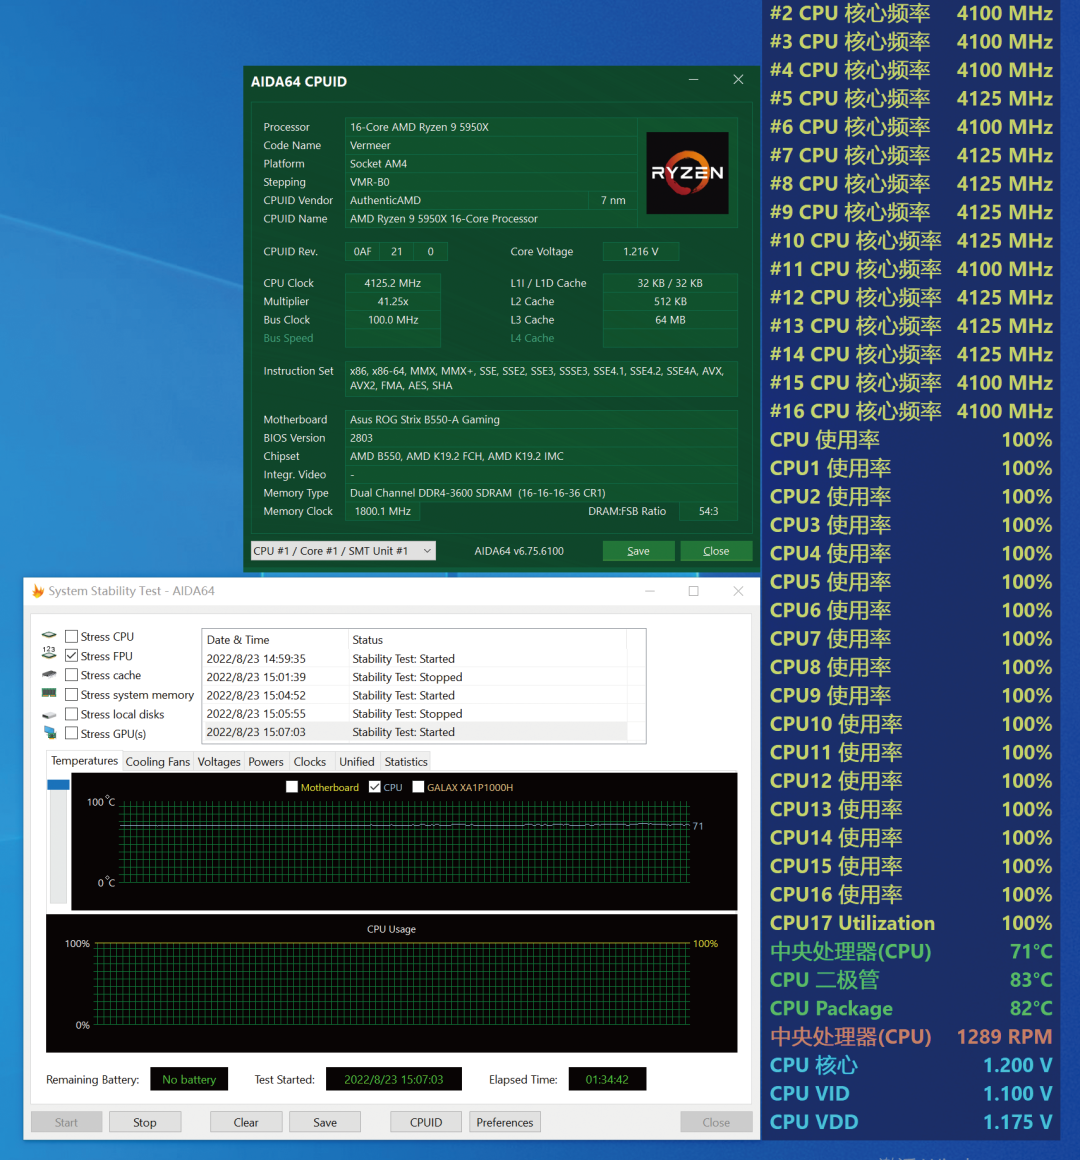Uncheck the Stress FPU checkbox
Viewport: 1080px width, 1160px height.
point(72,656)
